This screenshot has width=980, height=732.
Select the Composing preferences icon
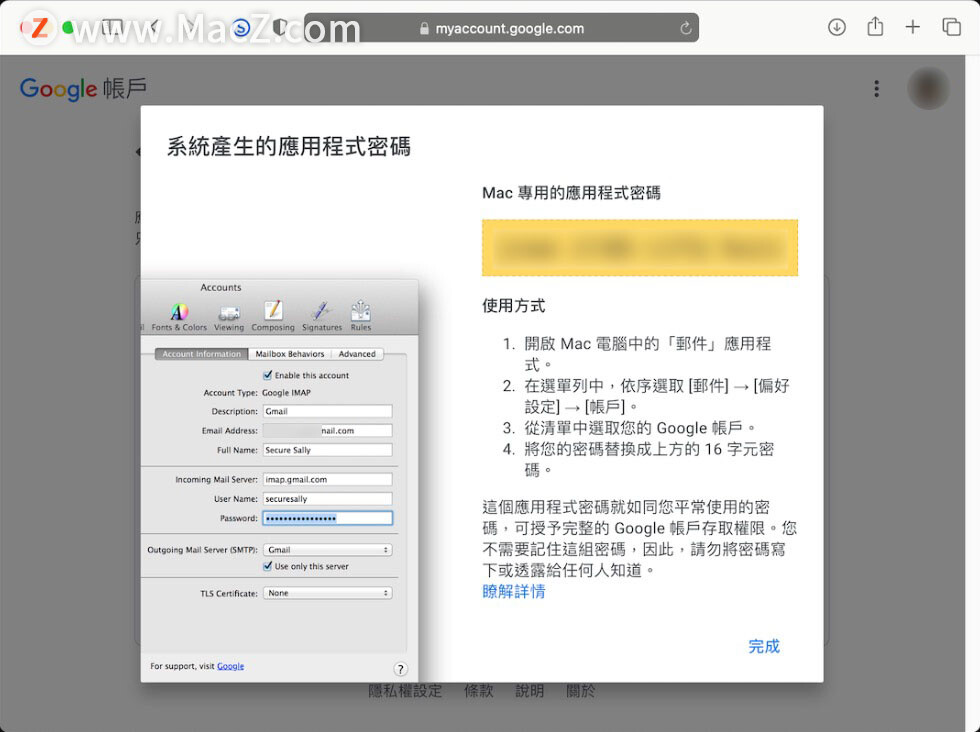point(272,316)
